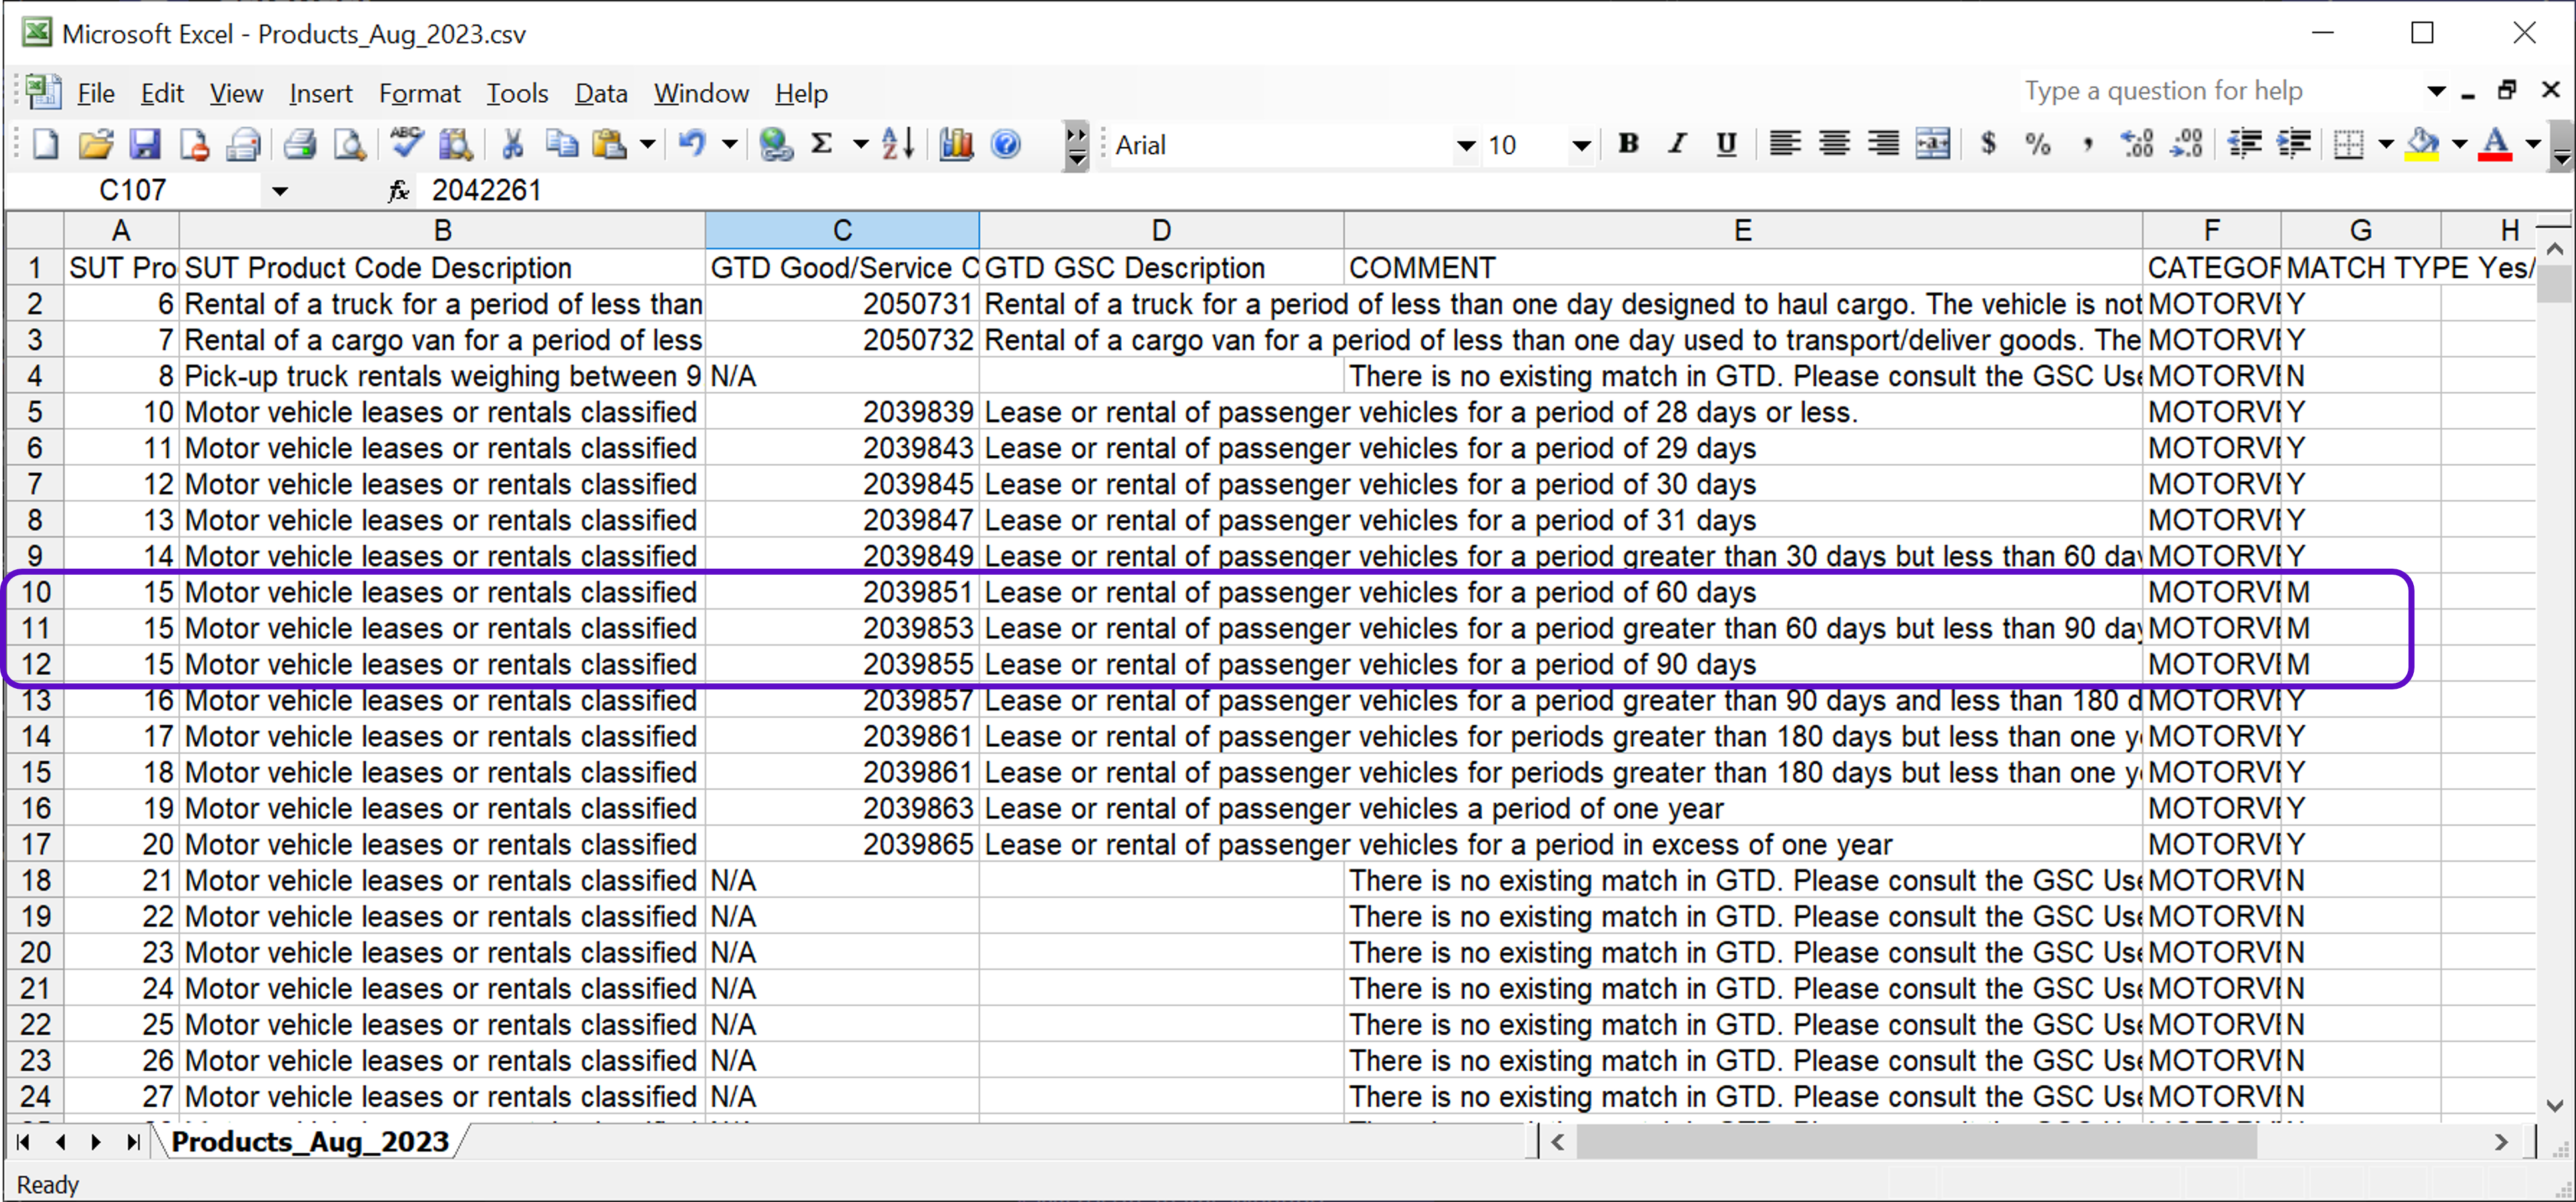Toggle Italic formatting
This screenshot has height=1202, width=2576.
1677,145
